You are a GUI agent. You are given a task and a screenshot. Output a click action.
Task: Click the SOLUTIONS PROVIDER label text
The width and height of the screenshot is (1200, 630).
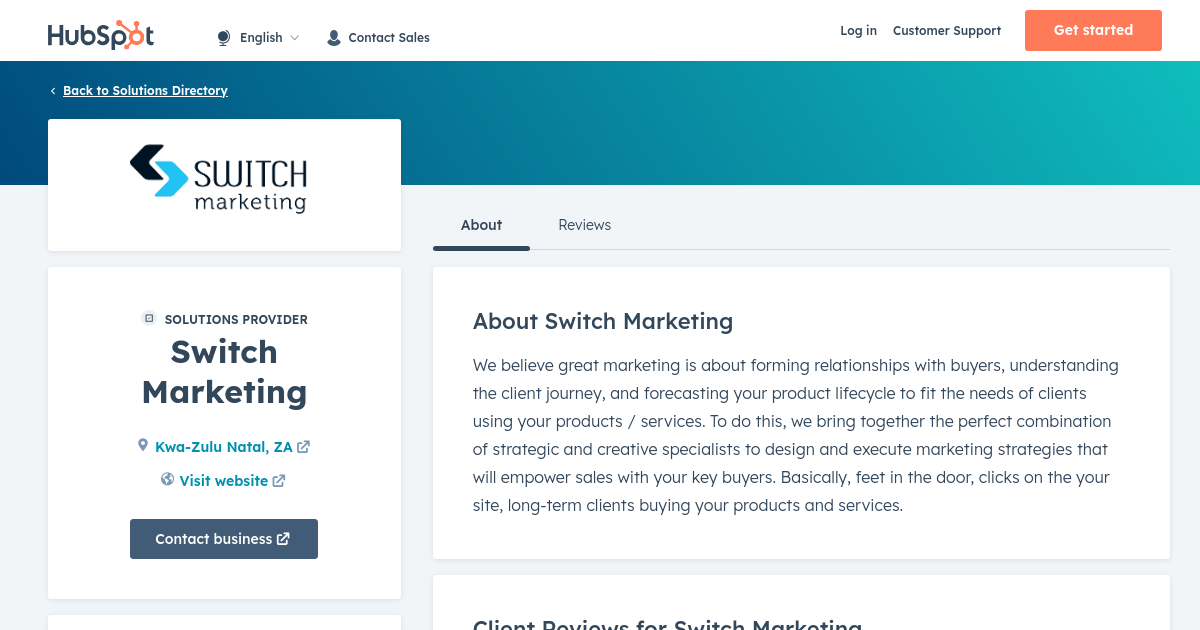tap(236, 320)
